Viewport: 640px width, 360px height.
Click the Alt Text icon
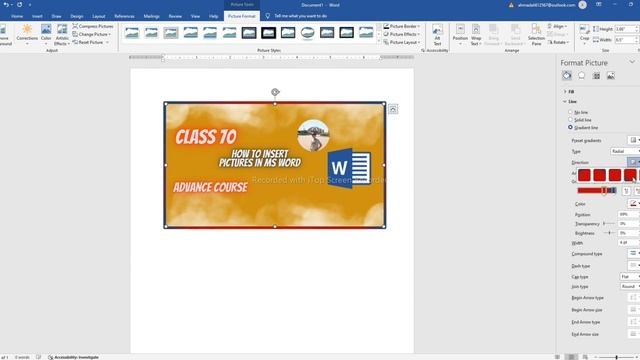coord(437,34)
